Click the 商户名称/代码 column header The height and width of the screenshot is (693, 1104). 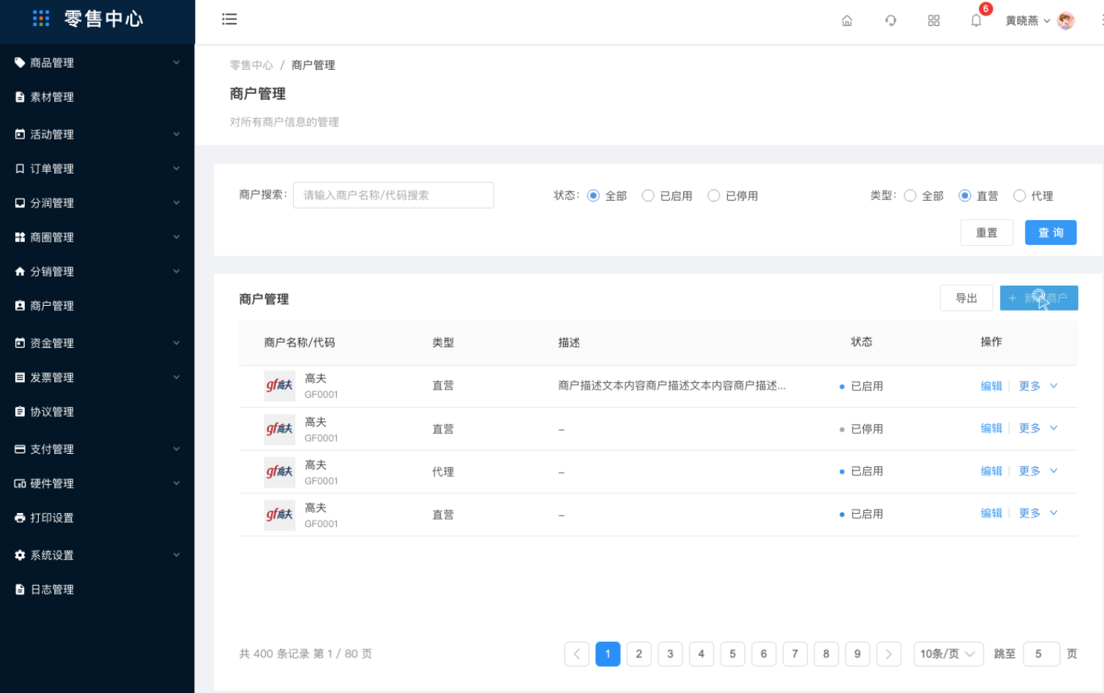299,342
